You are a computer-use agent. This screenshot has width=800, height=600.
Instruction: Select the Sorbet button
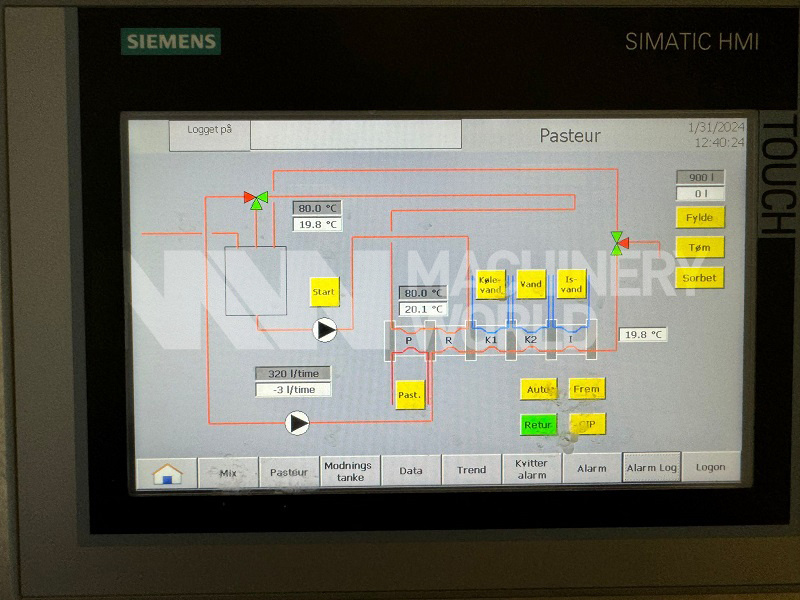pyautogui.click(x=699, y=278)
